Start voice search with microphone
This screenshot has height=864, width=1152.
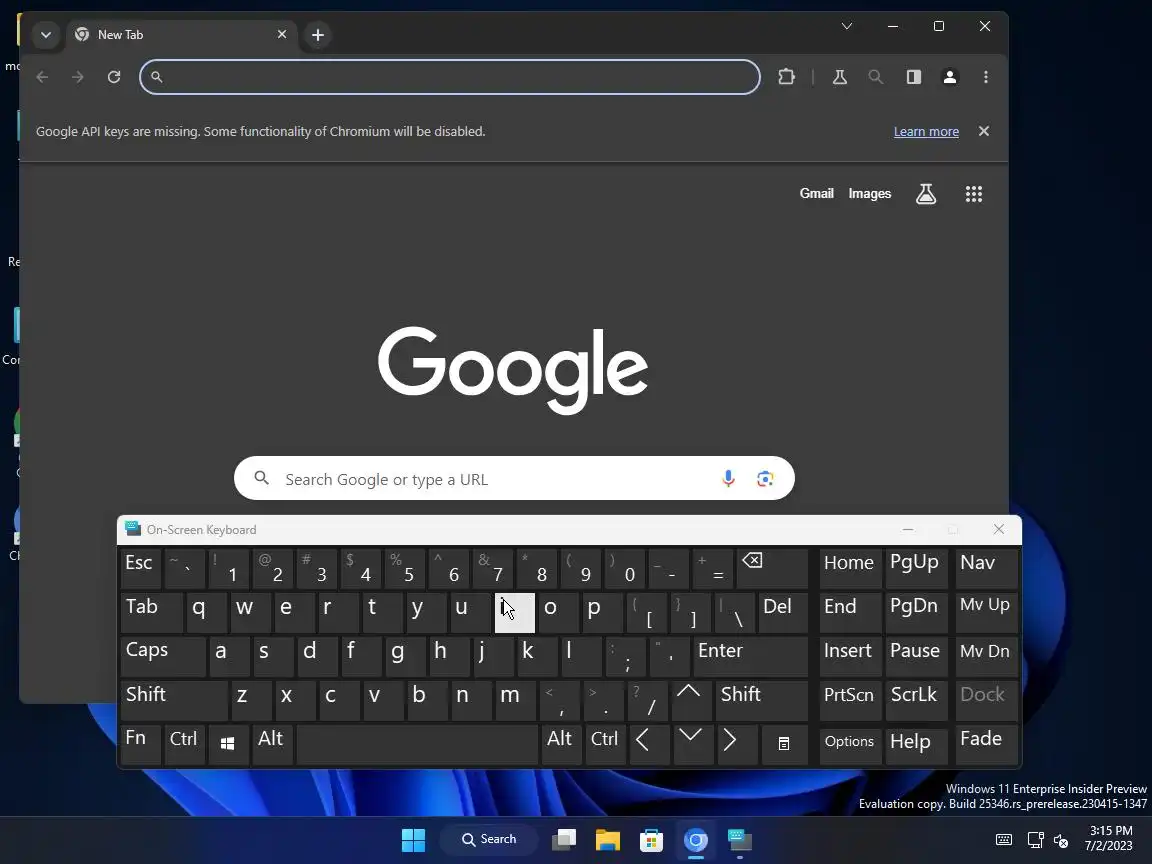coord(728,478)
